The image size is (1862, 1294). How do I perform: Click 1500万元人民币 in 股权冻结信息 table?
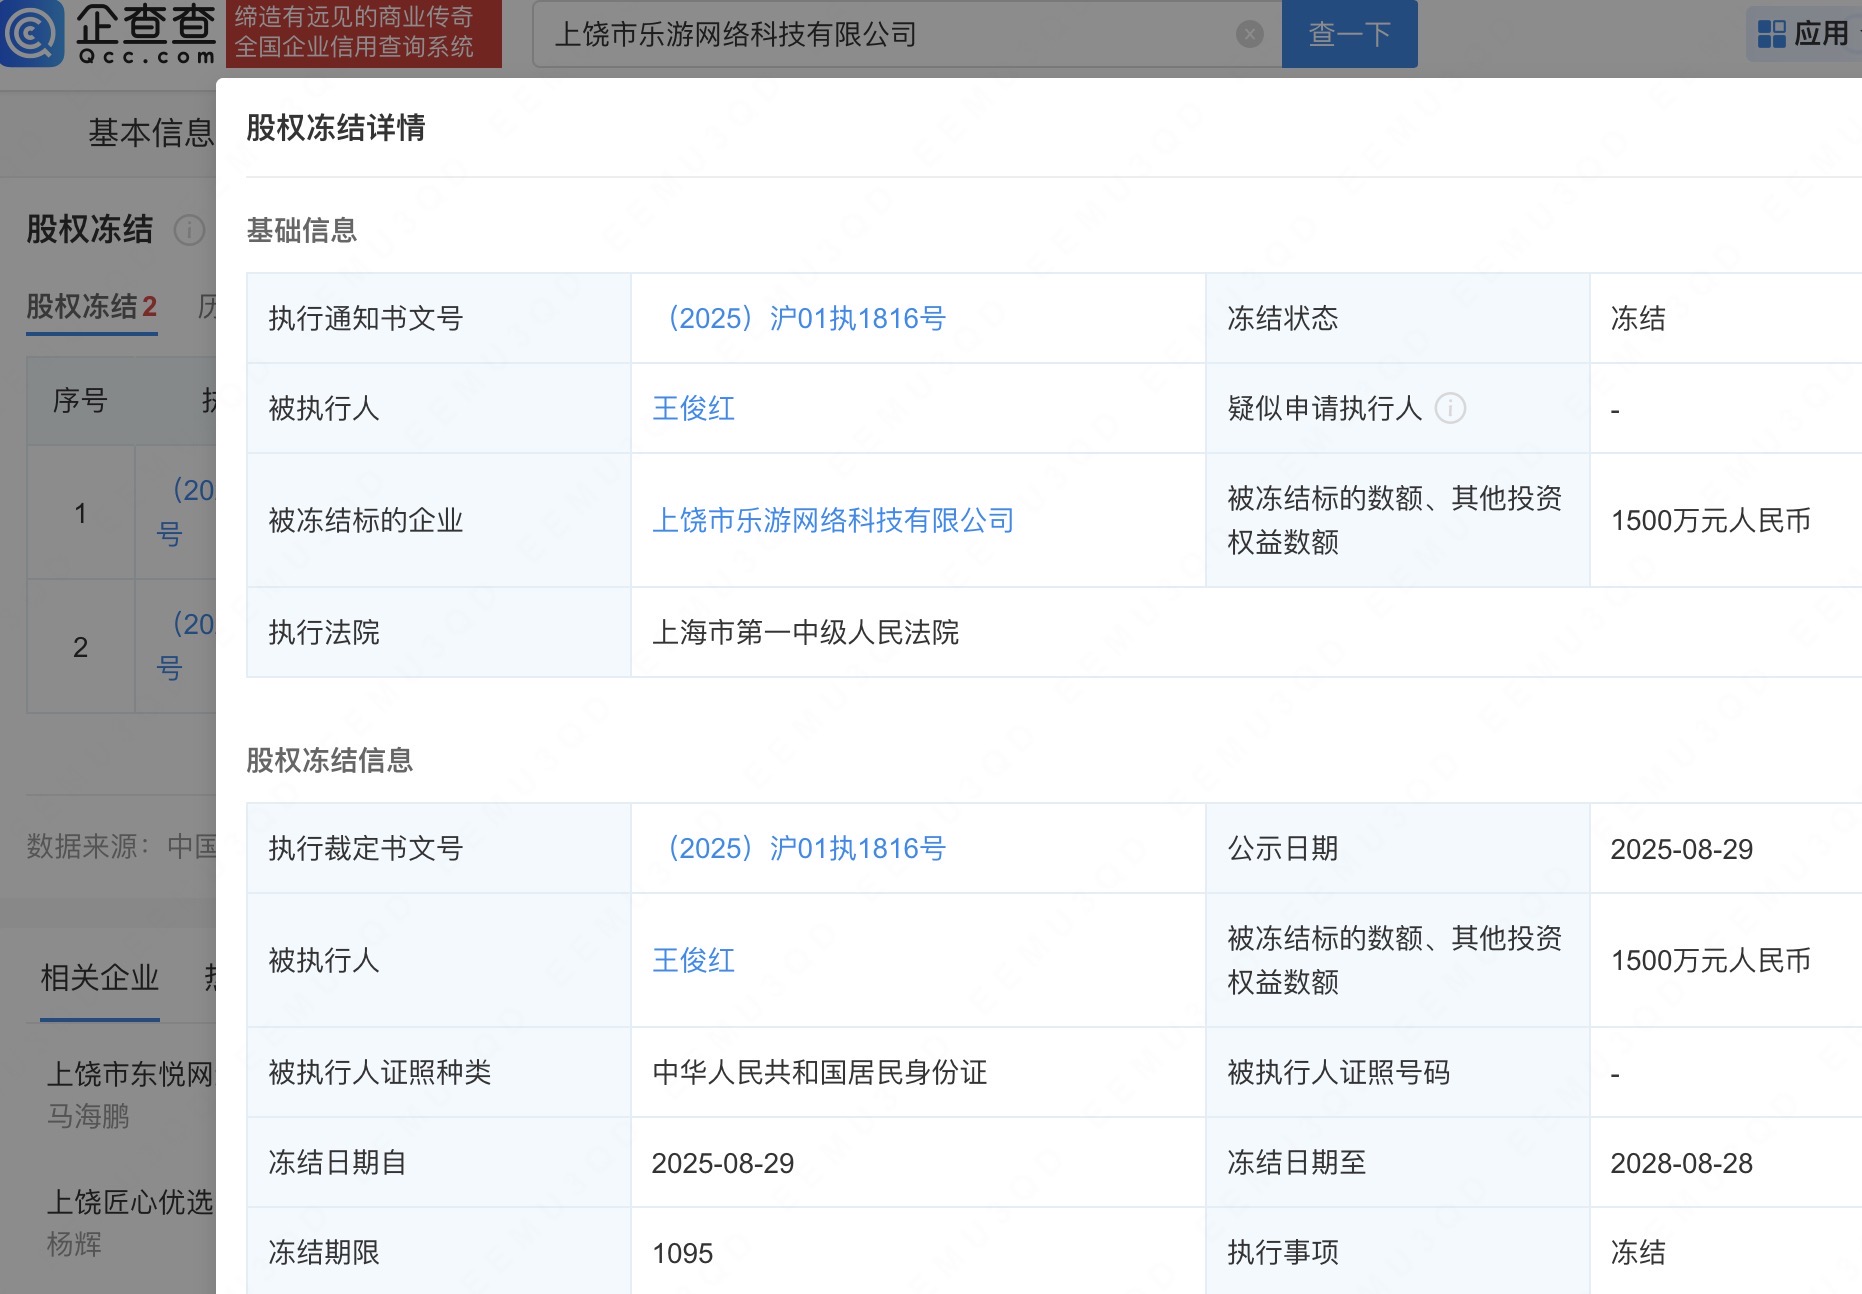click(x=1711, y=960)
